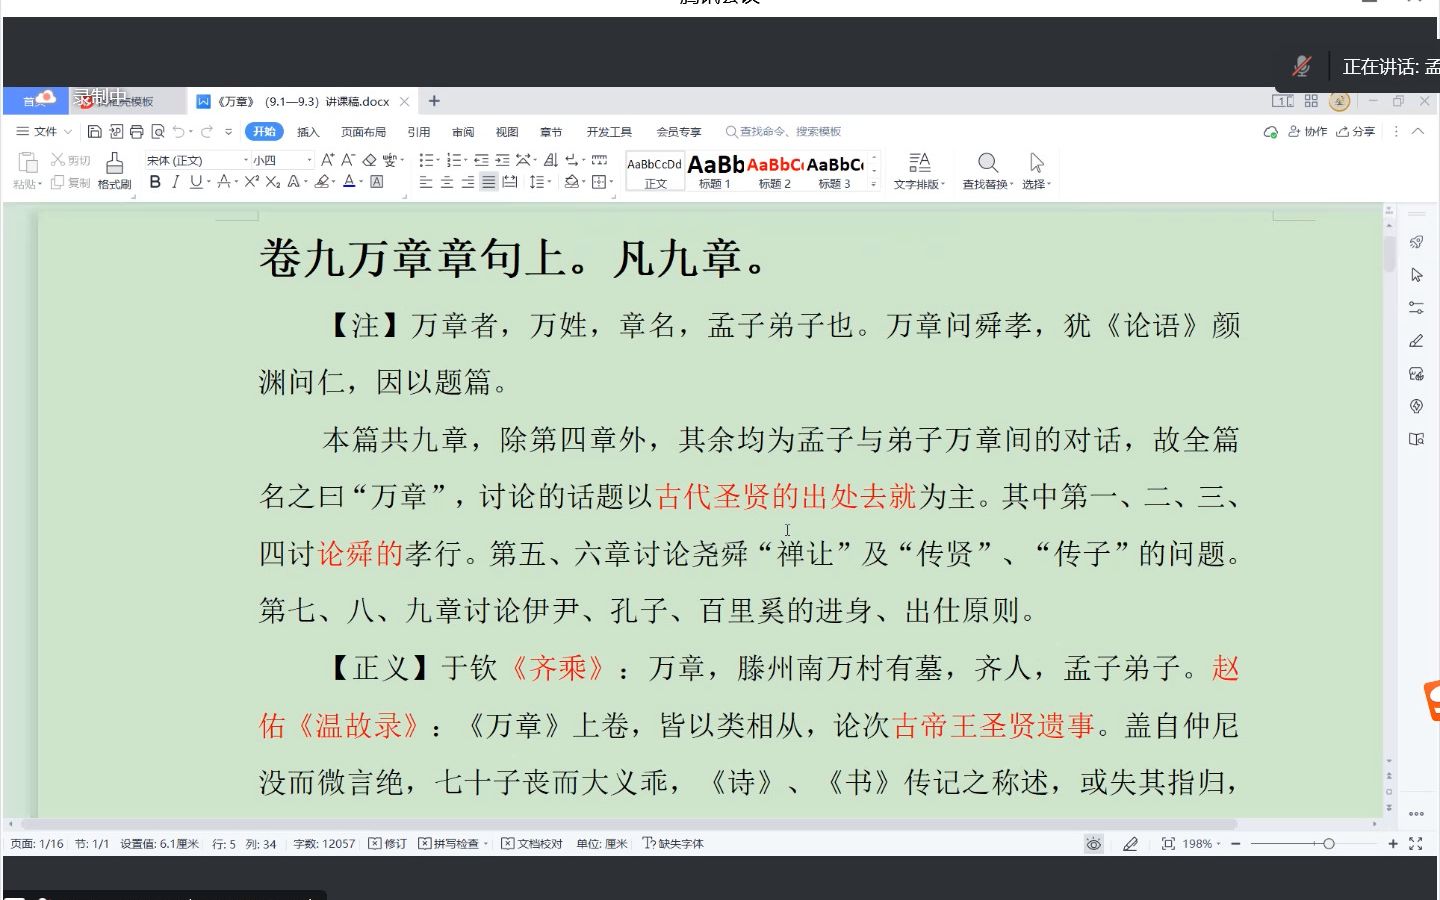Switch to the 视图 ribbon tab
Image resolution: width=1440 pixels, height=900 pixels.
click(507, 132)
